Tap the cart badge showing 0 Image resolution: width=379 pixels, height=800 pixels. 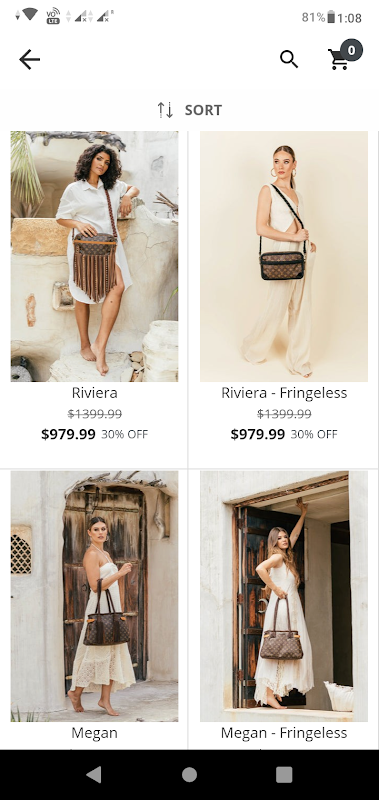point(351,50)
